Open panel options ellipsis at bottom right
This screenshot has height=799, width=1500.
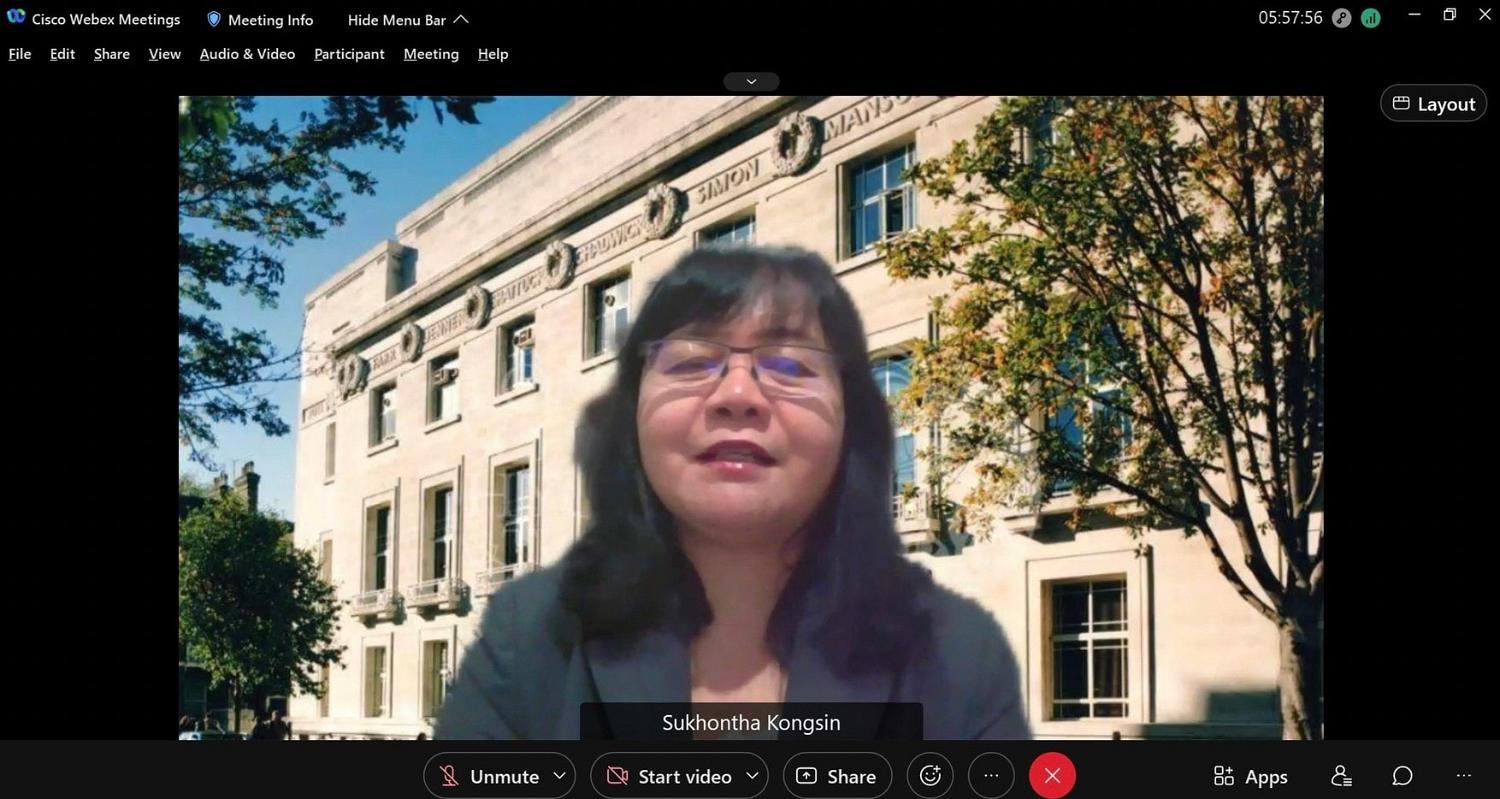coord(1464,776)
